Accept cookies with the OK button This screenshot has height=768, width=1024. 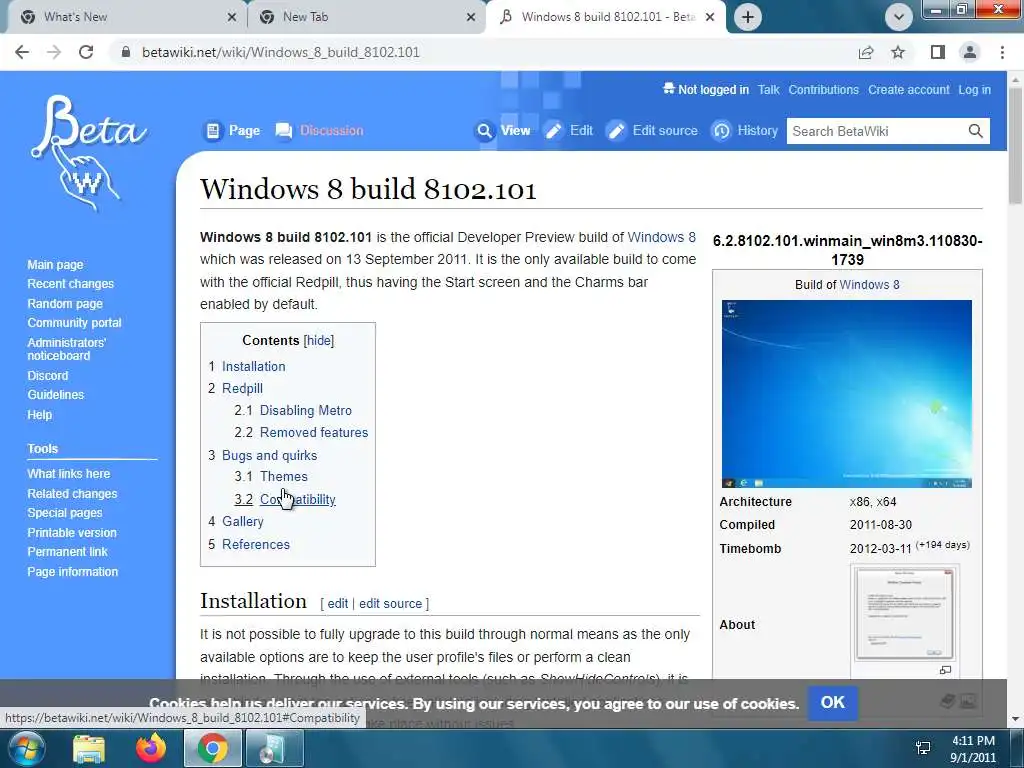coord(833,703)
